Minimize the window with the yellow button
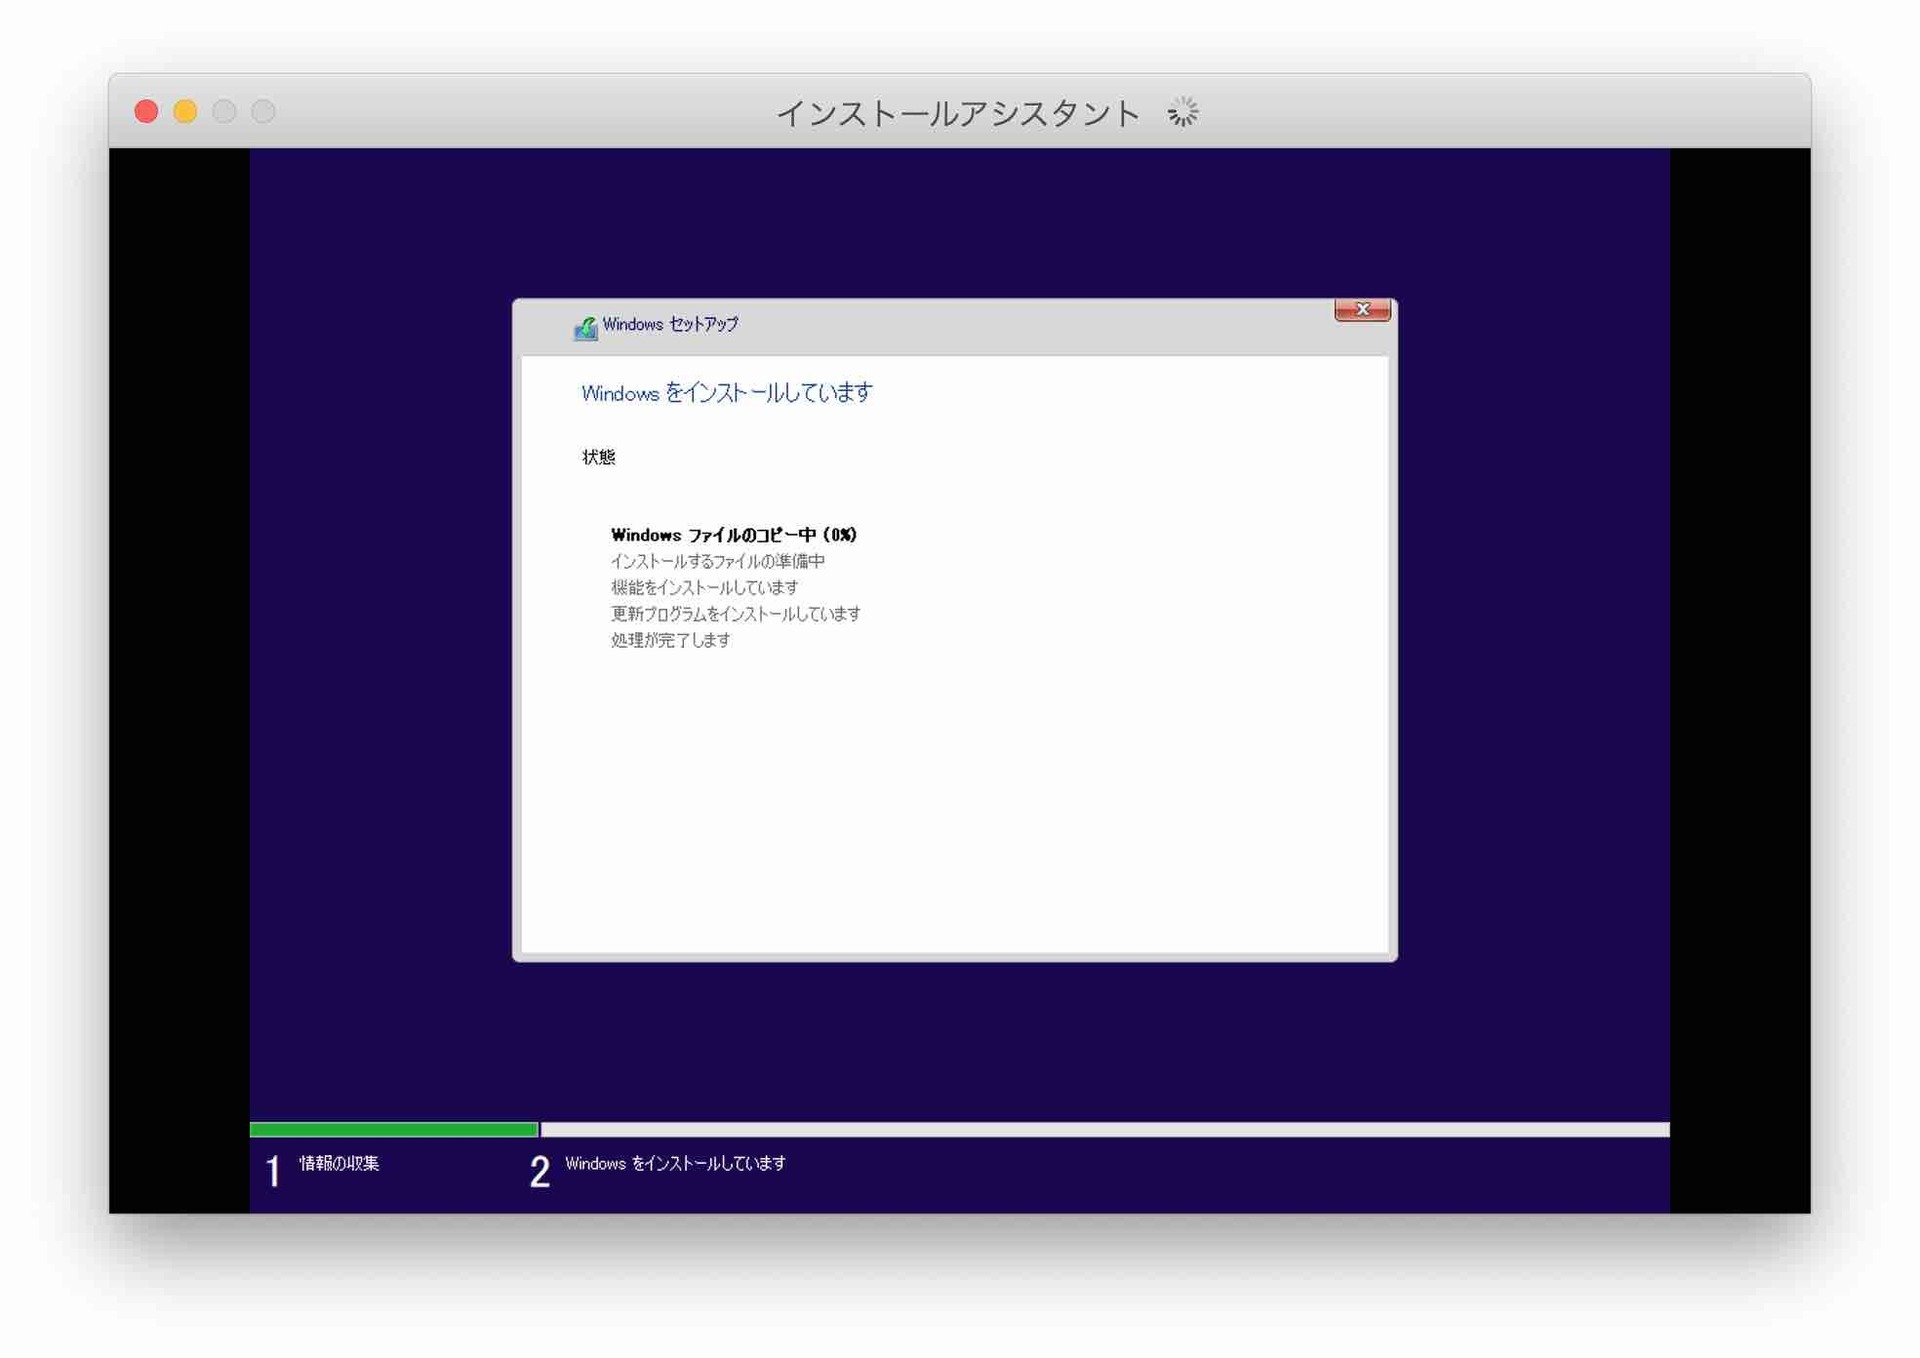1920x1358 pixels. (x=185, y=111)
